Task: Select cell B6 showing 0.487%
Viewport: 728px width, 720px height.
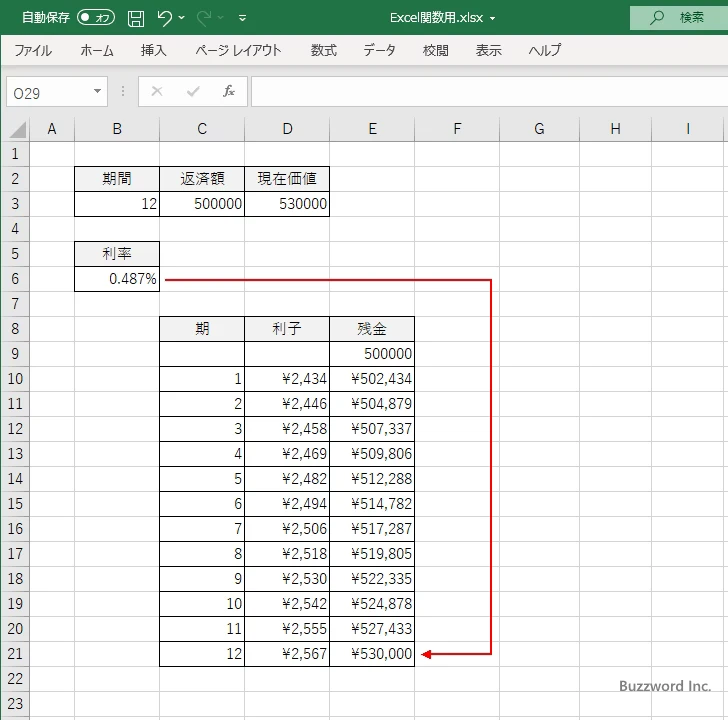Action: pyautogui.click(x=117, y=279)
